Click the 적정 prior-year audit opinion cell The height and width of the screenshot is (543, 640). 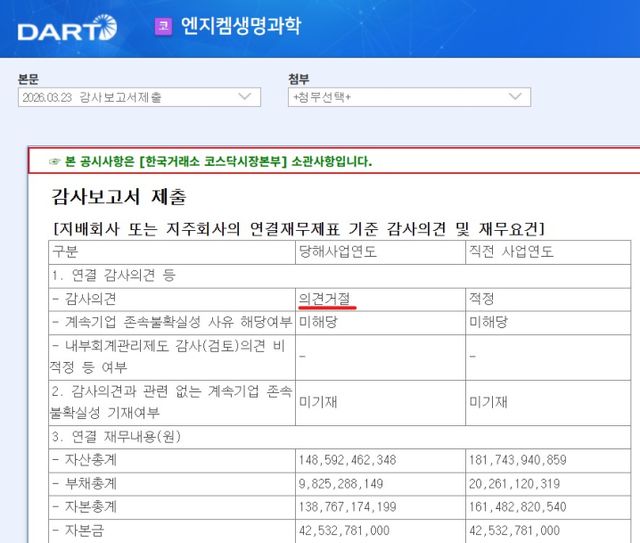pos(481,298)
